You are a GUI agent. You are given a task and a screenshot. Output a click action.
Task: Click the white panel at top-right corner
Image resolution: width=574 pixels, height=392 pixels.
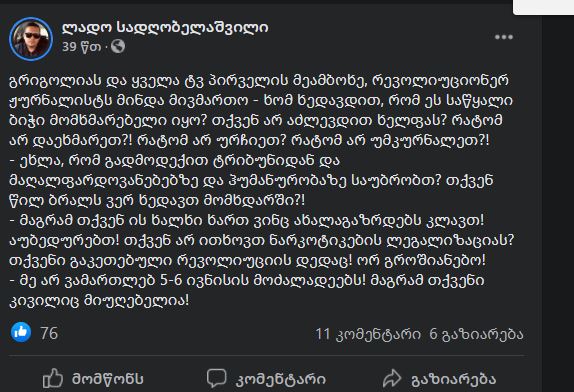[544, 7]
